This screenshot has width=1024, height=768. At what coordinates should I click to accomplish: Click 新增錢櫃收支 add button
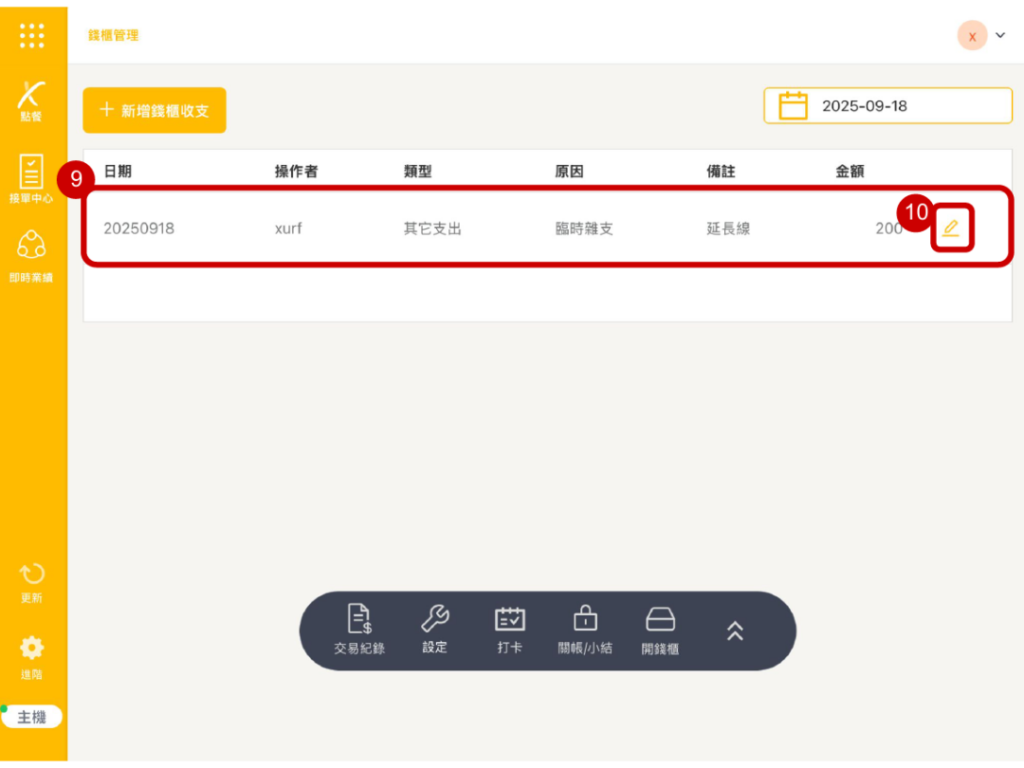pos(154,110)
